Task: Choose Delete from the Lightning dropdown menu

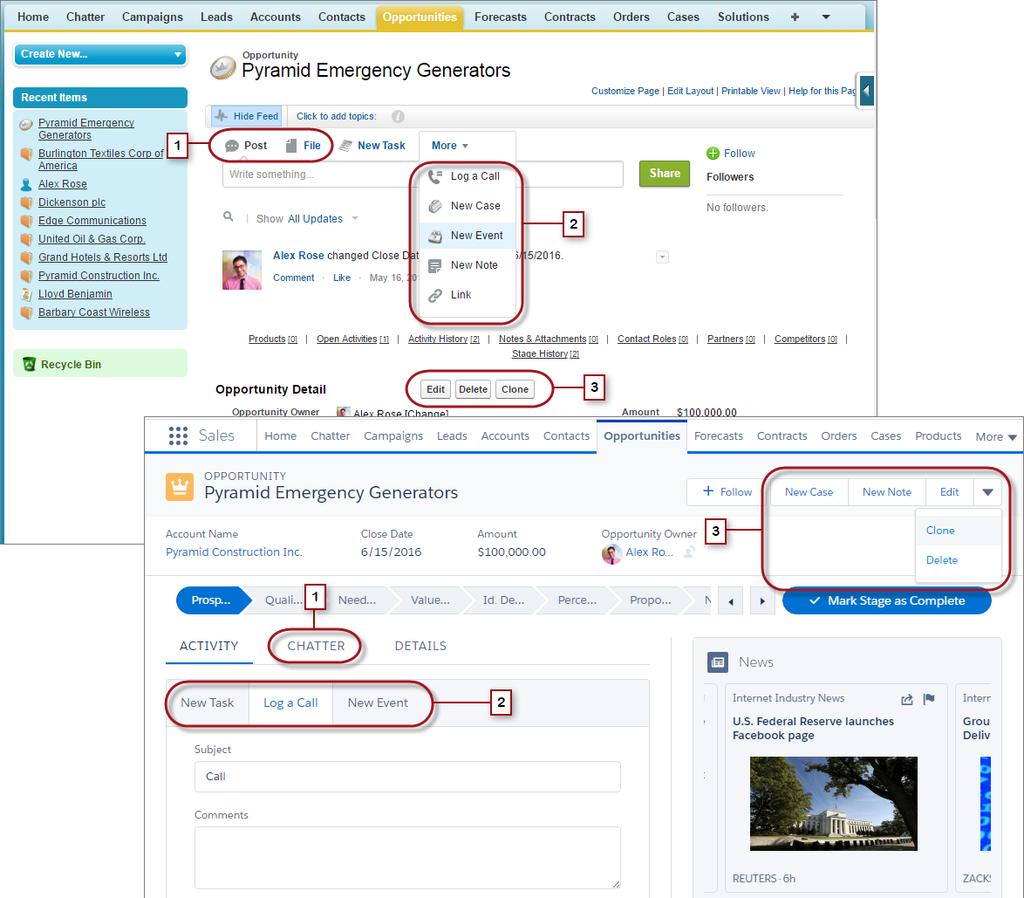Action: pyautogui.click(x=942, y=560)
